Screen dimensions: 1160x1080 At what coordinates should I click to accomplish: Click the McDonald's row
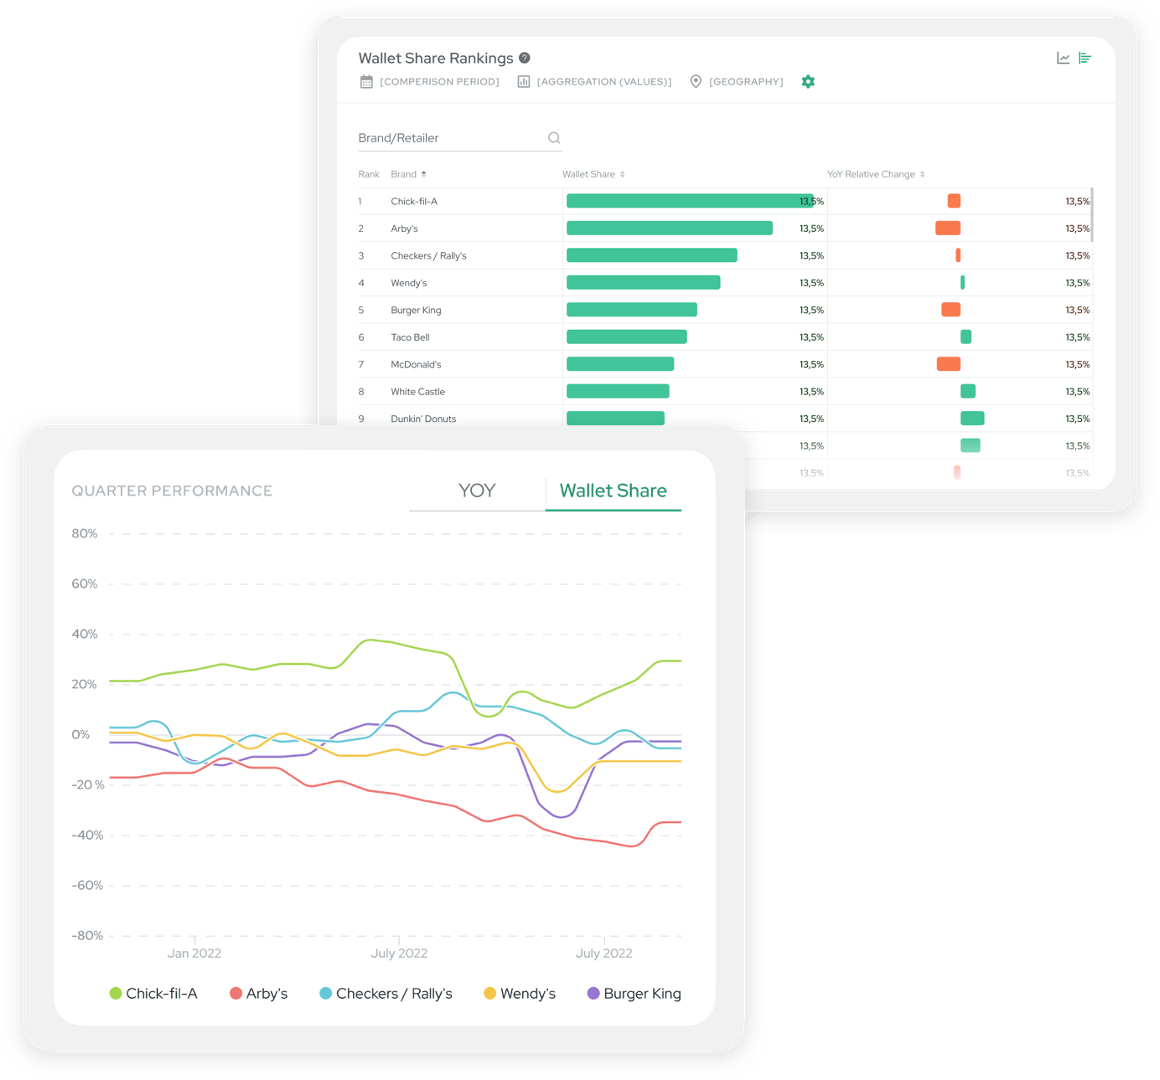(725, 364)
